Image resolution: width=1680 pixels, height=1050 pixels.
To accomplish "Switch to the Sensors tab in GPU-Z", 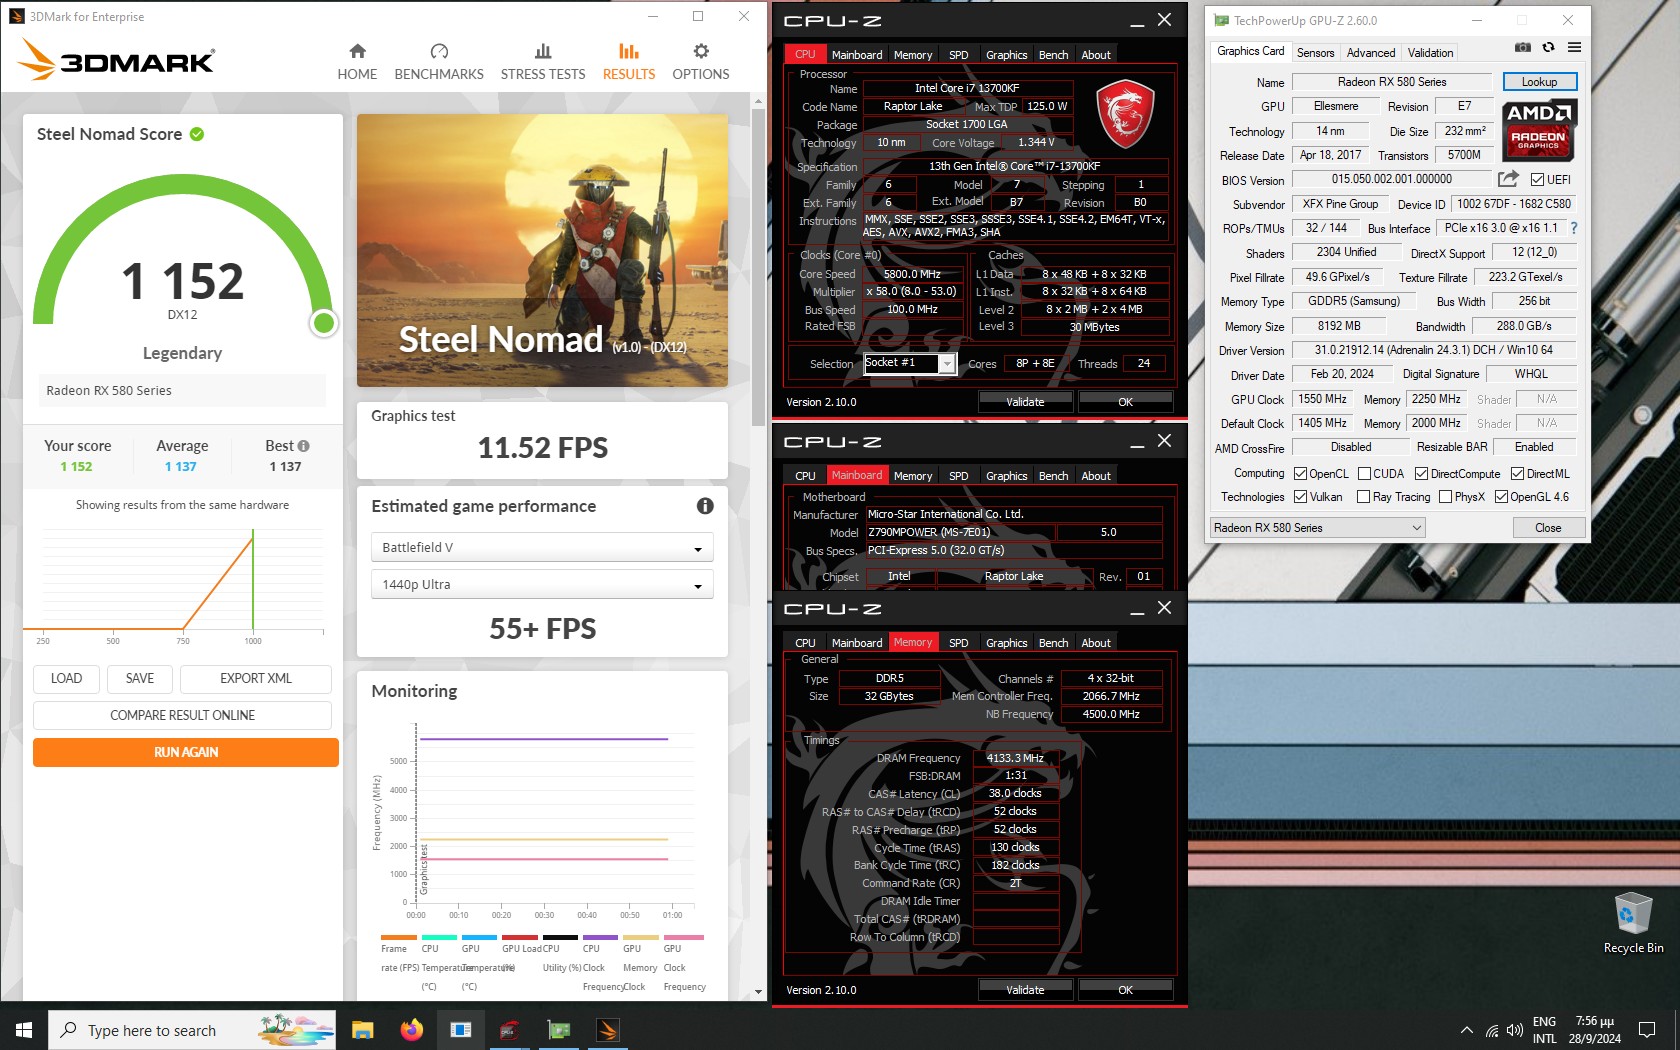I will point(1315,53).
